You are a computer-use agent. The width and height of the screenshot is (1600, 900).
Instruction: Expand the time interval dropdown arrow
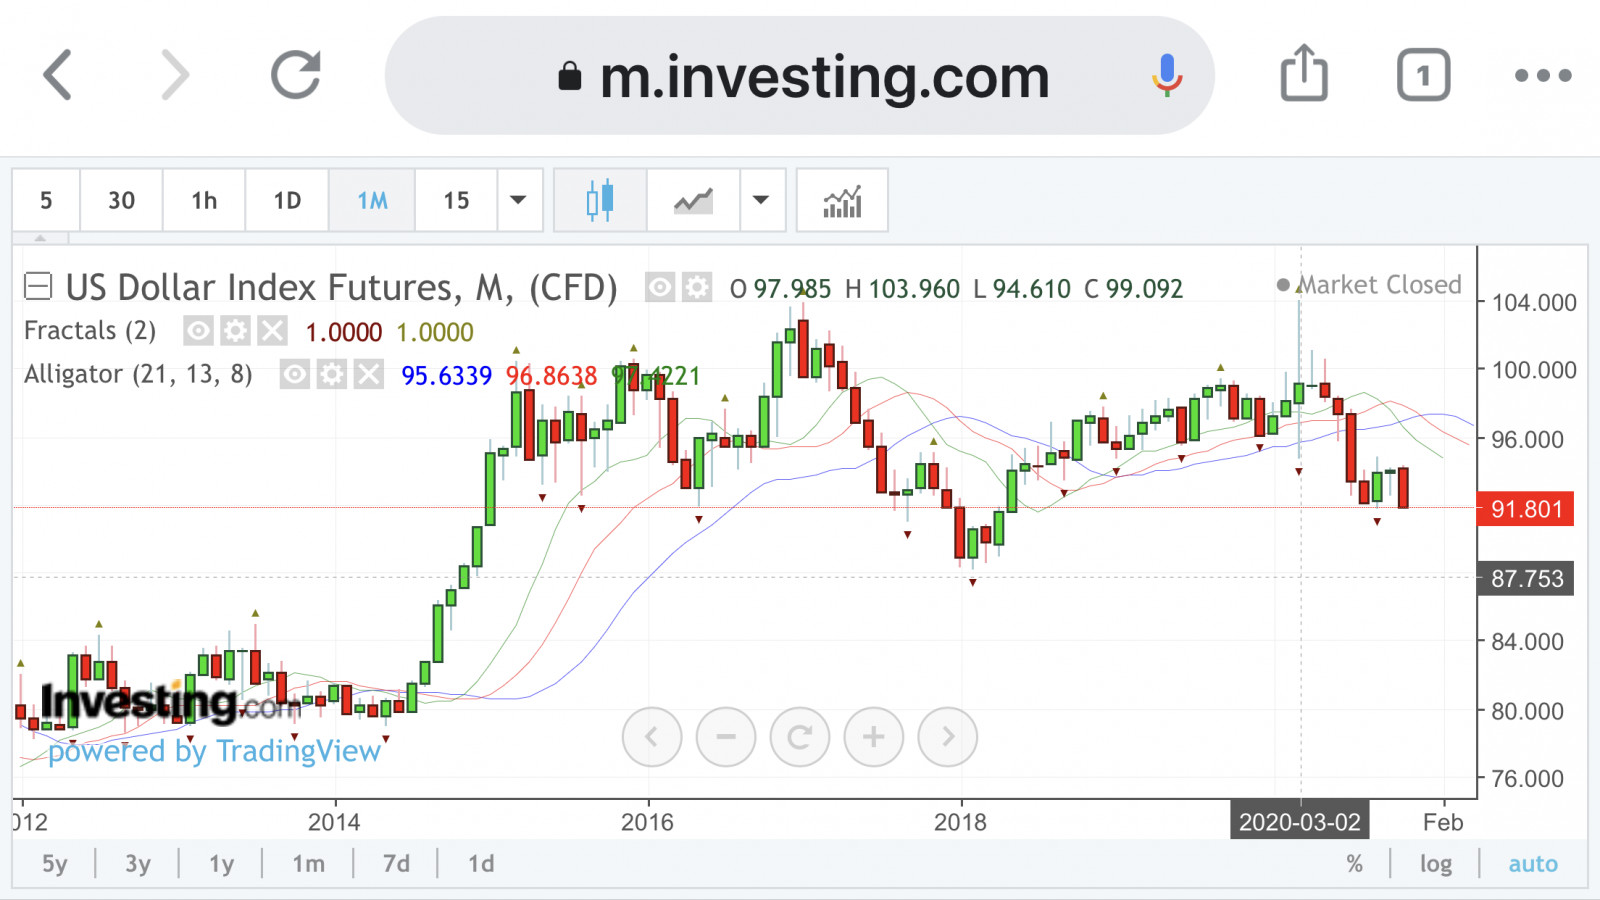(518, 200)
